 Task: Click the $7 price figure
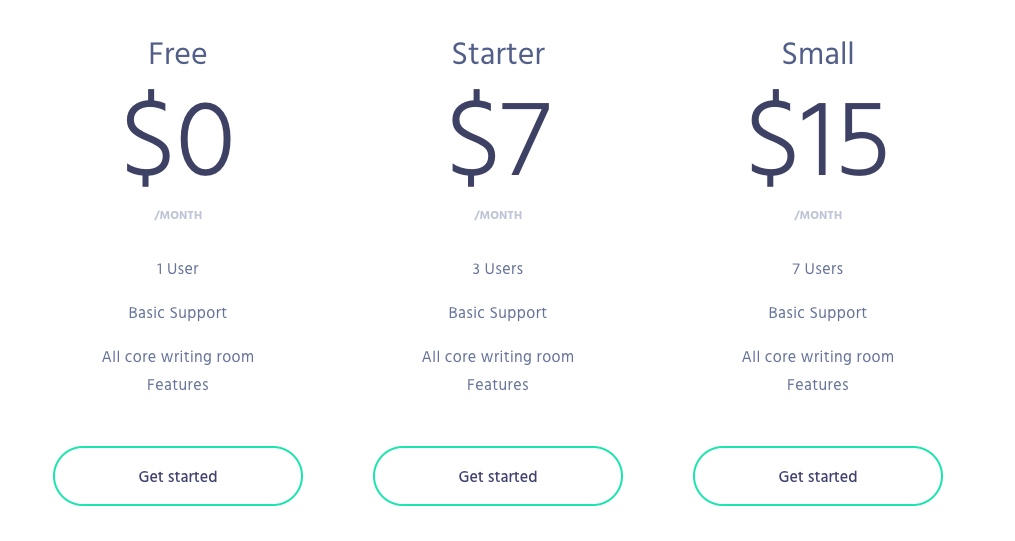(499, 138)
